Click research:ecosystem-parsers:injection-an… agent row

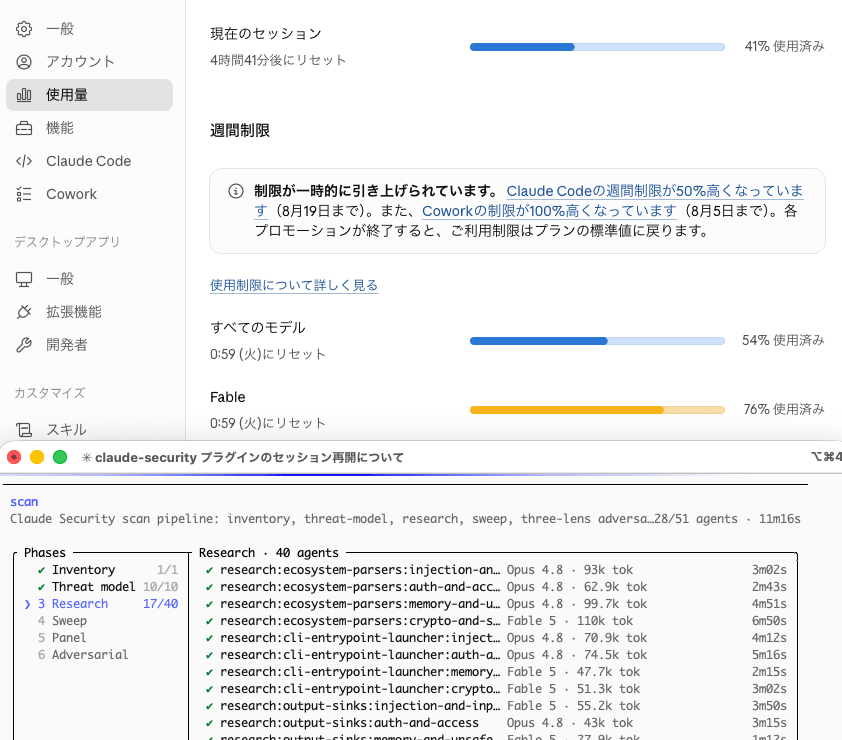496,570
